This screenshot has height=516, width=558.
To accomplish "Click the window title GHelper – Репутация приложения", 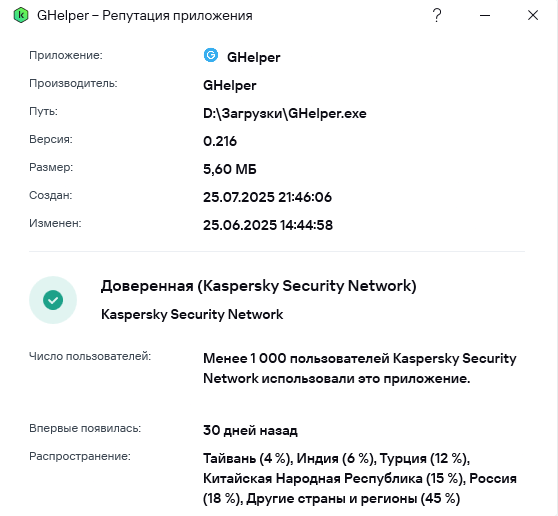I will [x=145, y=16].
